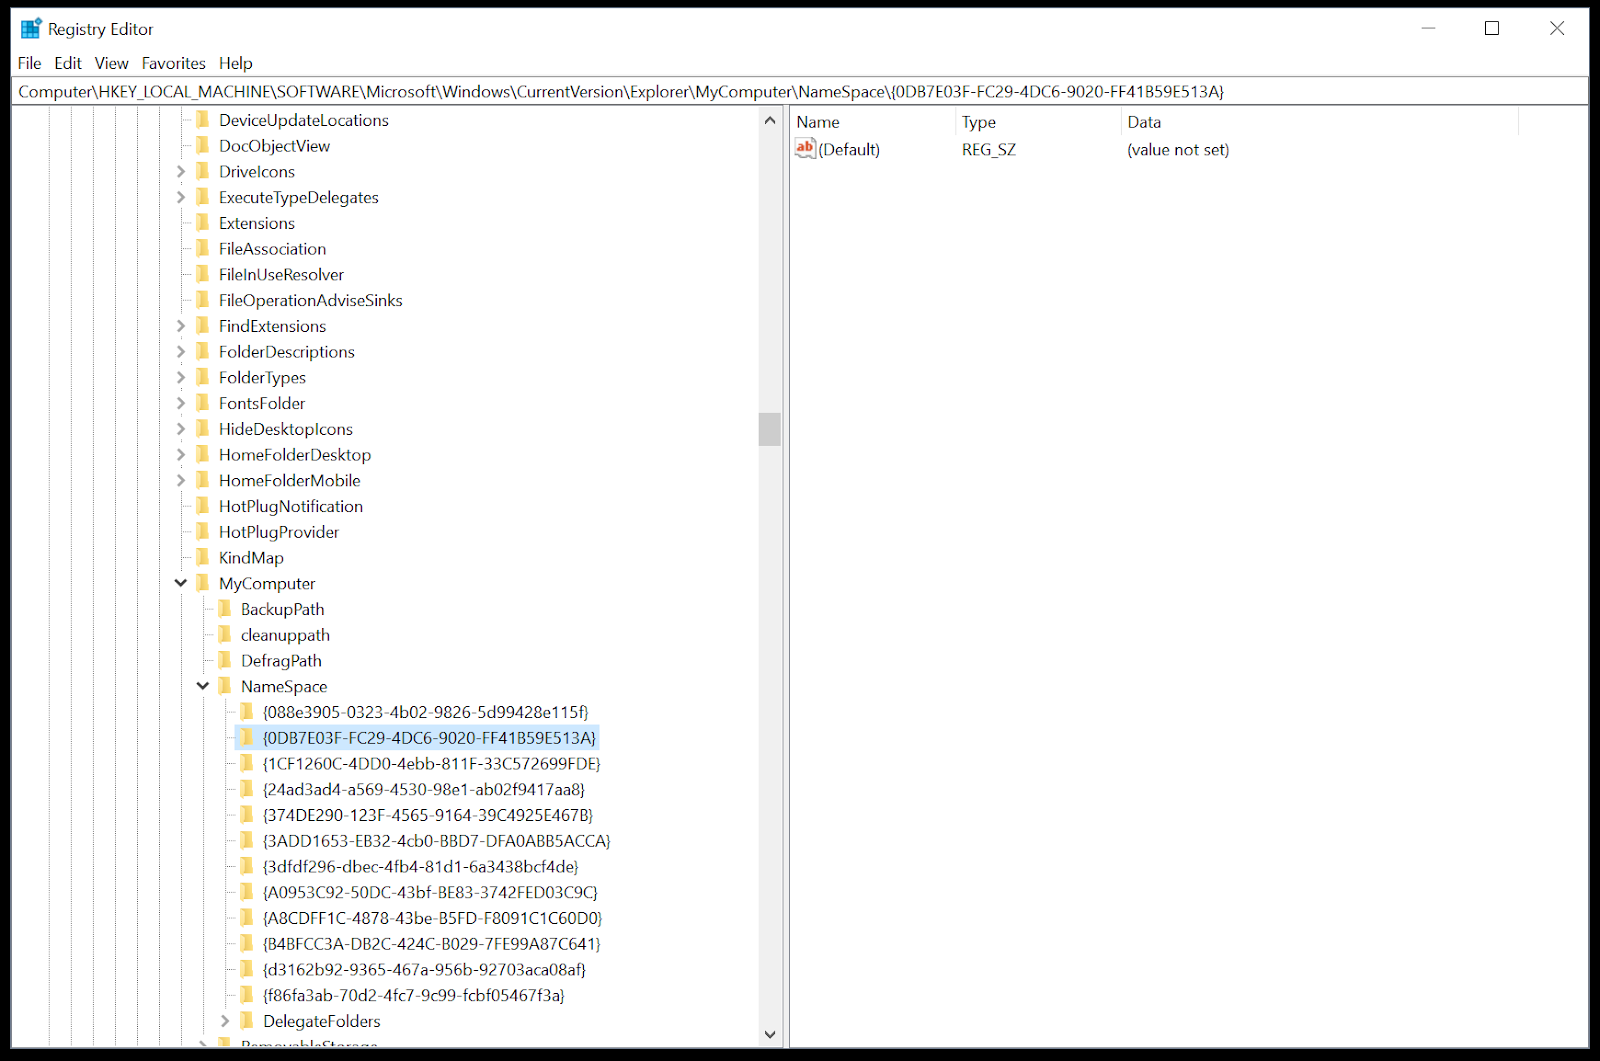The width and height of the screenshot is (1600, 1061).
Task: Click the registry path address bar
Action: [x=800, y=91]
